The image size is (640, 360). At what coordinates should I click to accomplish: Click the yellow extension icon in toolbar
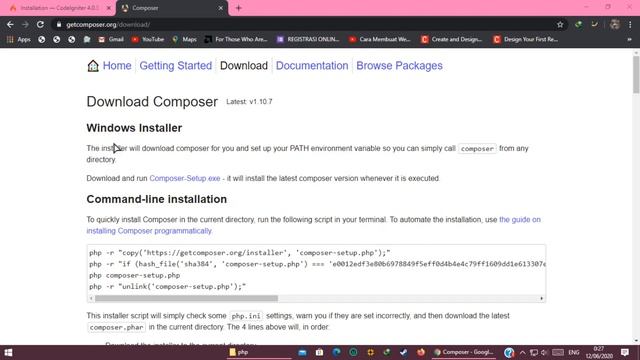point(595,24)
